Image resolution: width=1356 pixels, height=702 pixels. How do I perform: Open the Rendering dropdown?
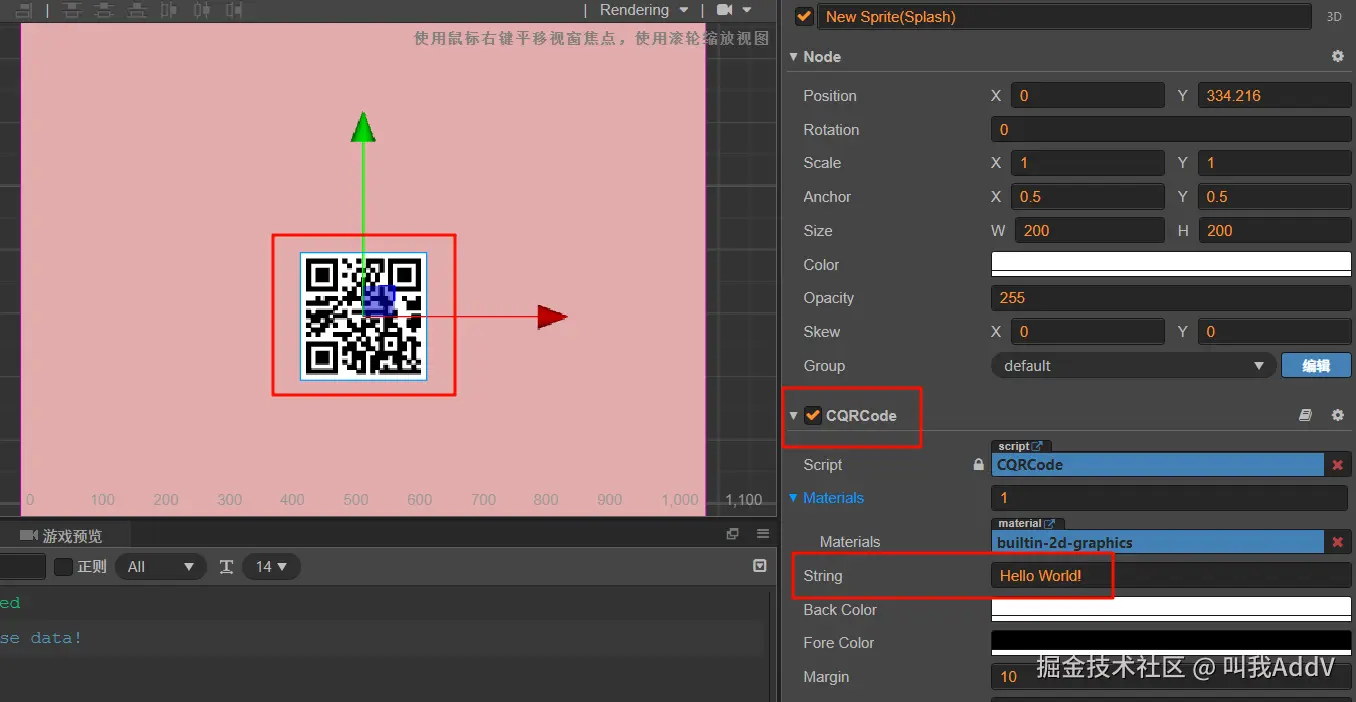click(x=644, y=10)
